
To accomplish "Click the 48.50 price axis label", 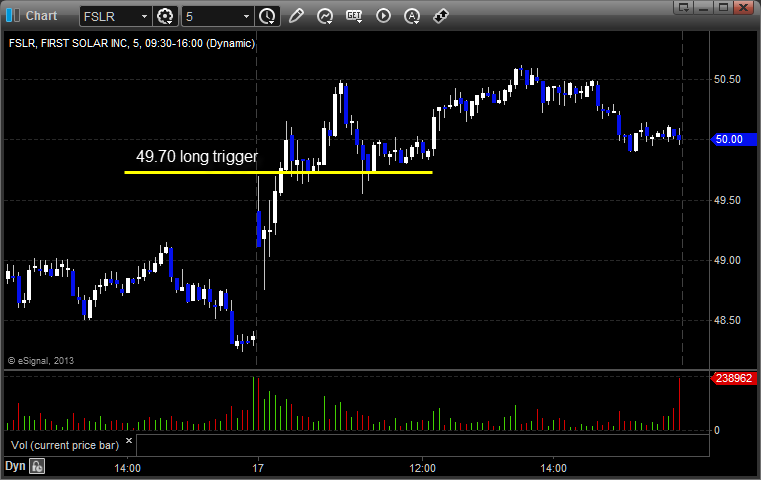I will click(727, 320).
